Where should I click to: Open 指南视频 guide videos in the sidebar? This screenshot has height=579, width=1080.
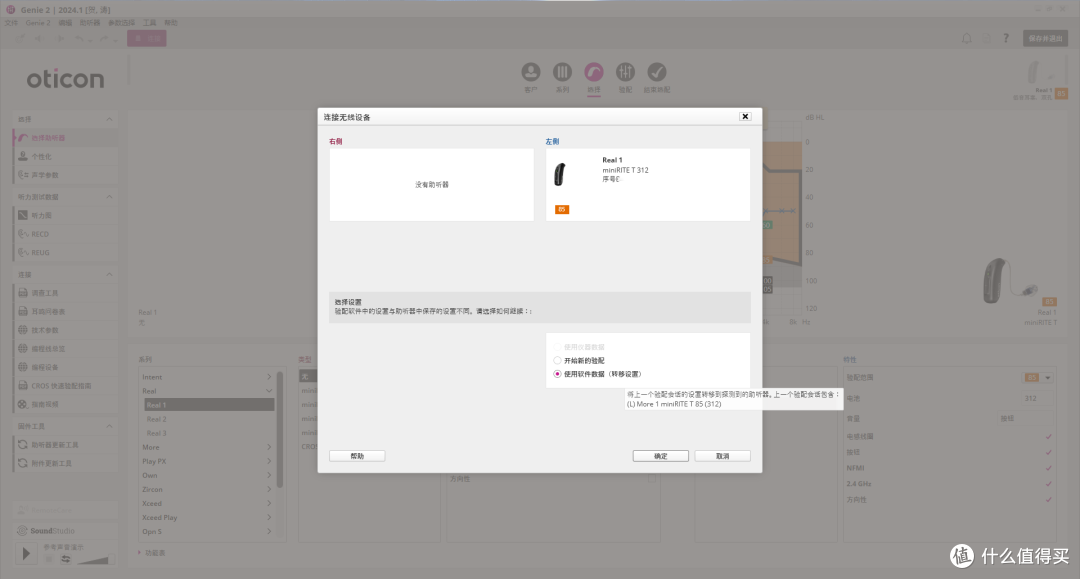[x=65, y=404]
